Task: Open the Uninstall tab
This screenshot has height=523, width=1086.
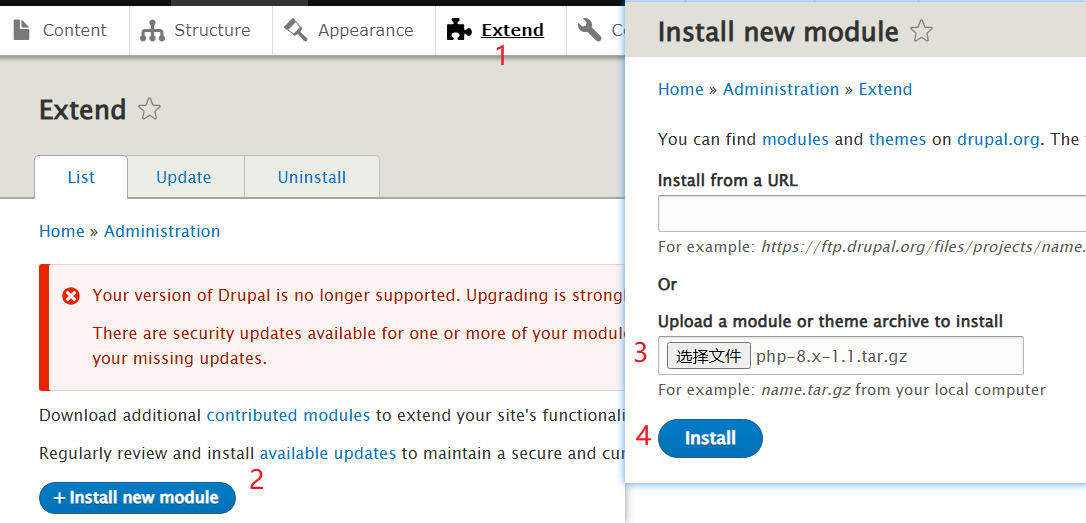Action: coord(312,177)
